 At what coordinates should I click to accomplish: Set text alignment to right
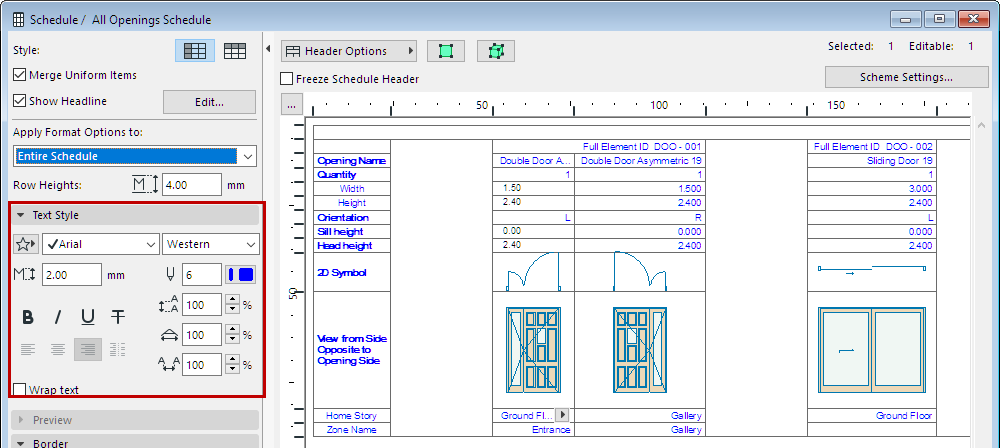click(88, 349)
